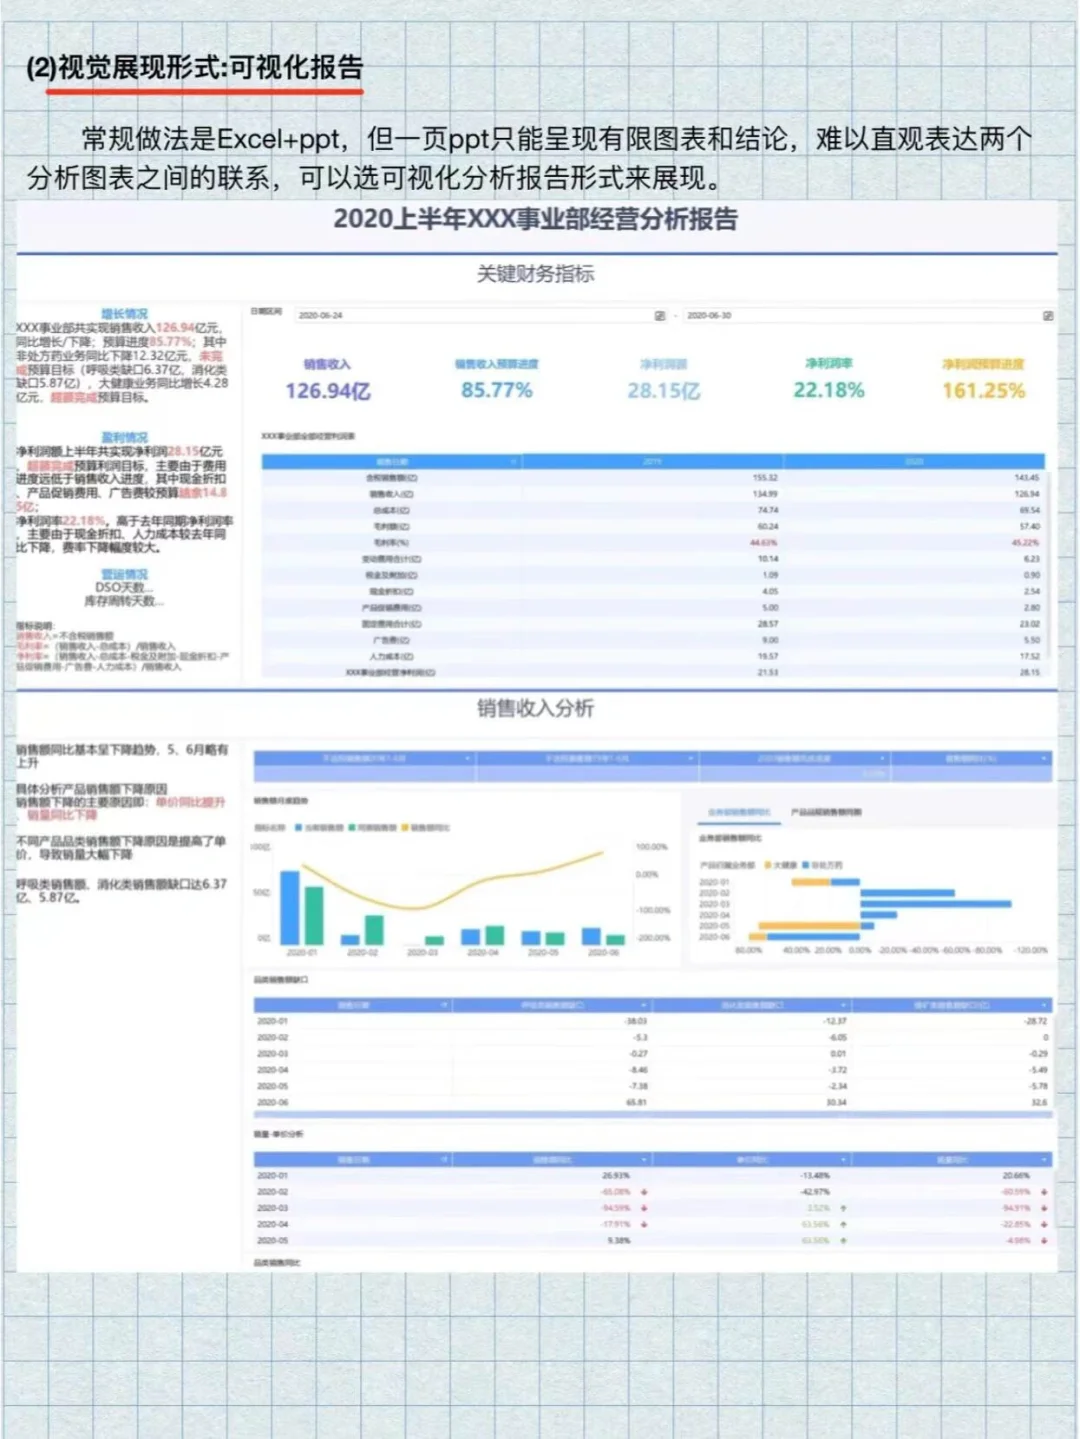Click the red down arrow beside -65.08%
The width and height of the screenshot is (1080, 1439).
644,1192
